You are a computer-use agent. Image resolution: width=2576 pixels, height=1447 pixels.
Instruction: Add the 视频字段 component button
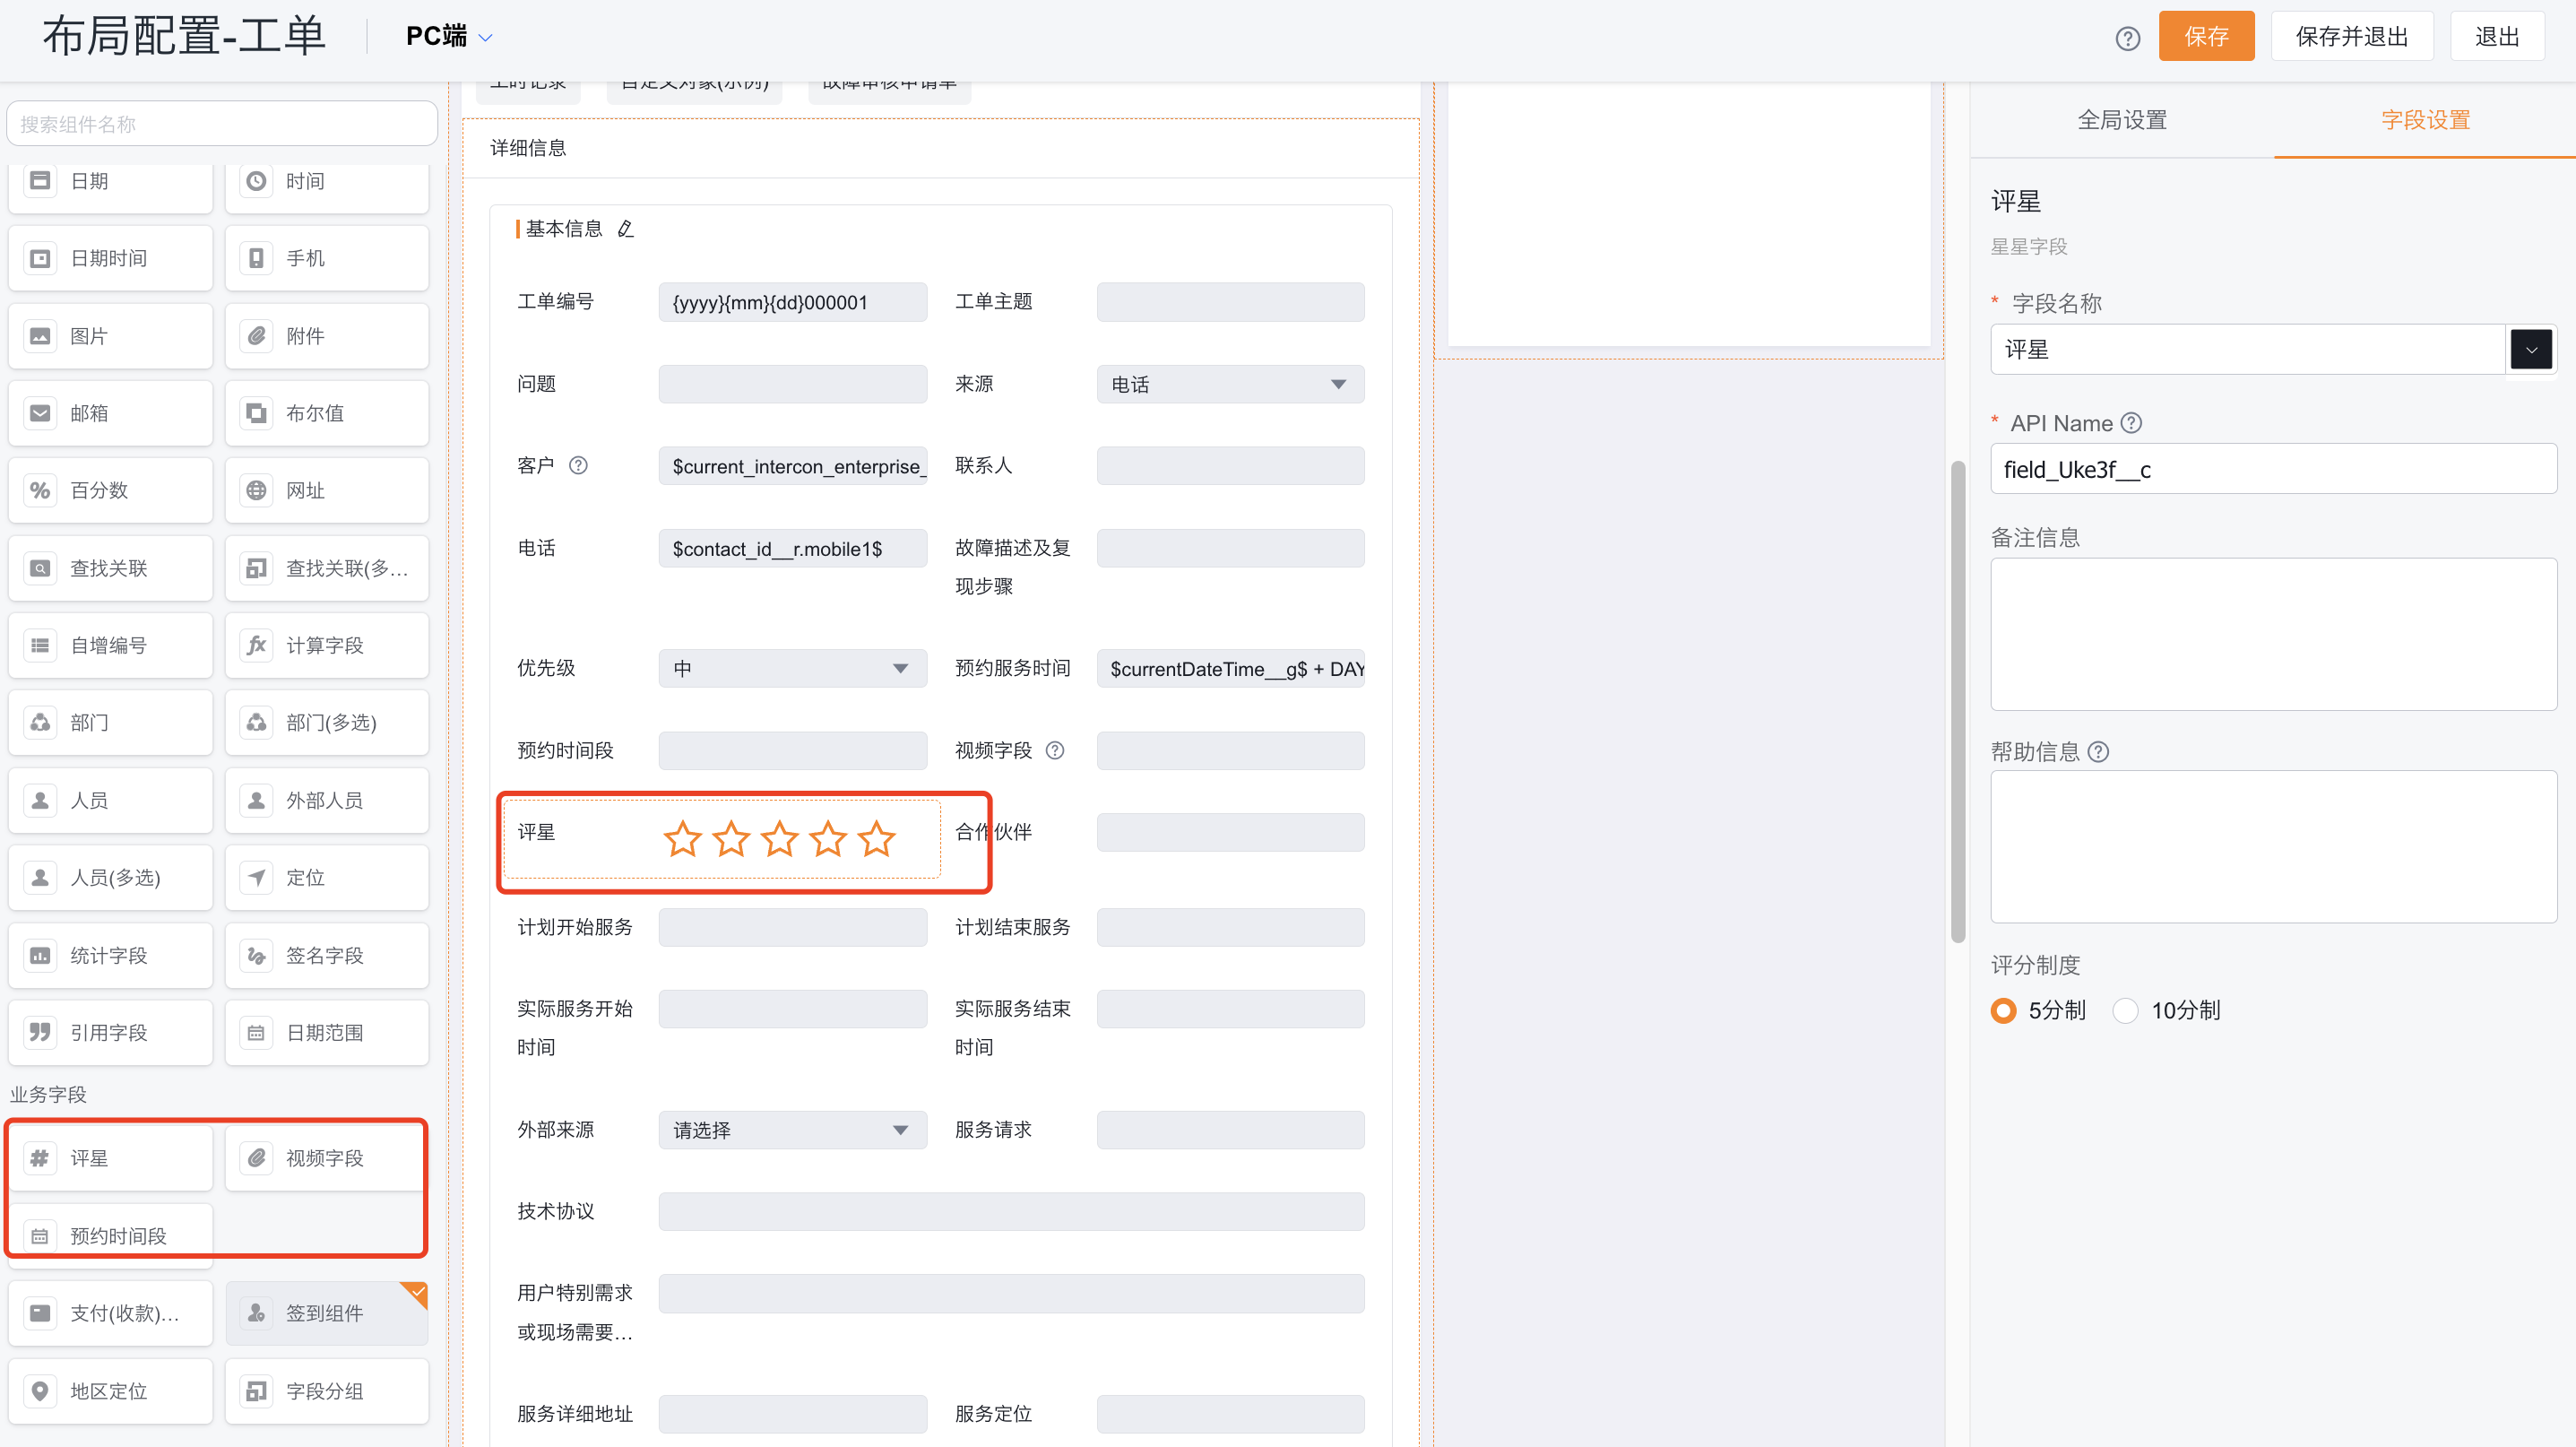pyautogui.click(x=327, y=1158)
